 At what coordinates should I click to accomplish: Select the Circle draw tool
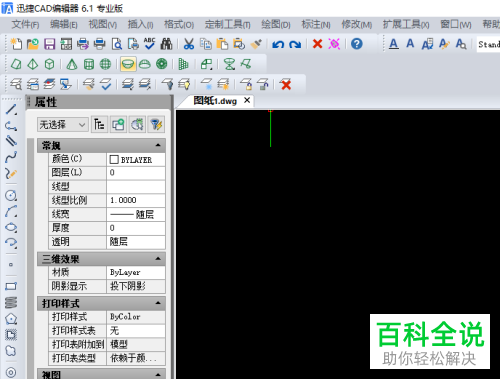[11, 195]
